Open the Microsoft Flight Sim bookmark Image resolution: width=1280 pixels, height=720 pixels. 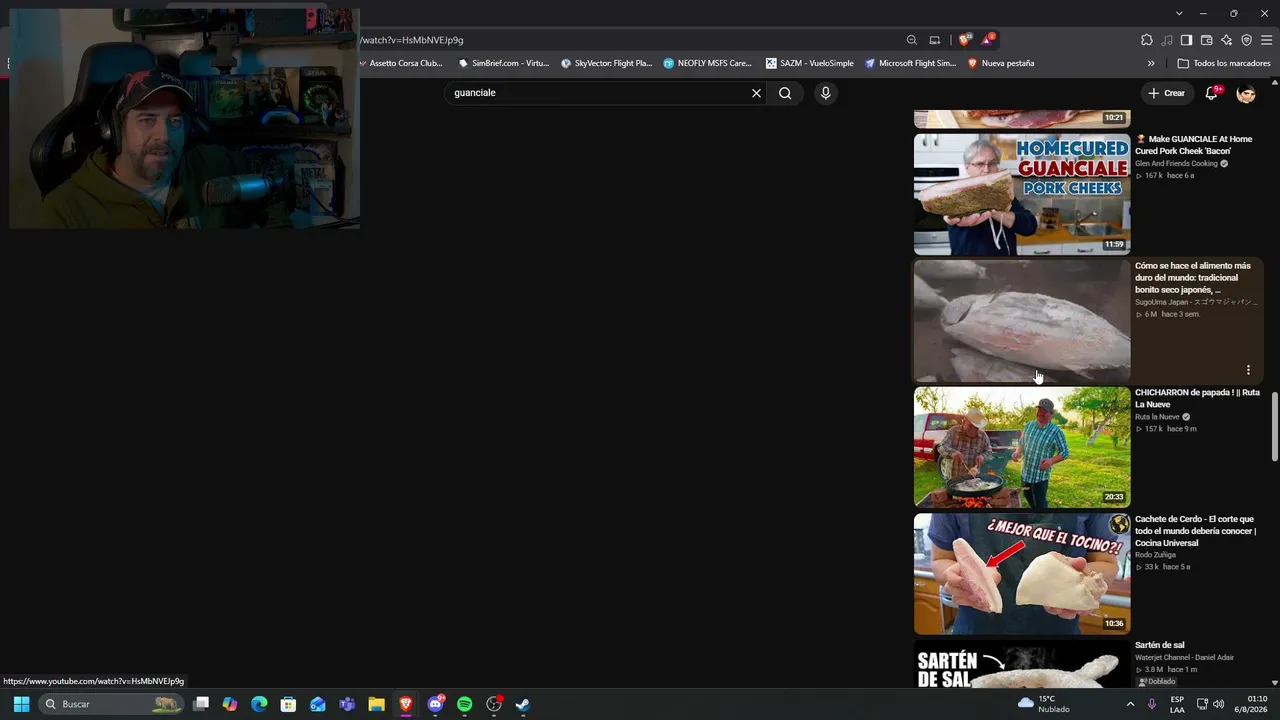point(911,63)
